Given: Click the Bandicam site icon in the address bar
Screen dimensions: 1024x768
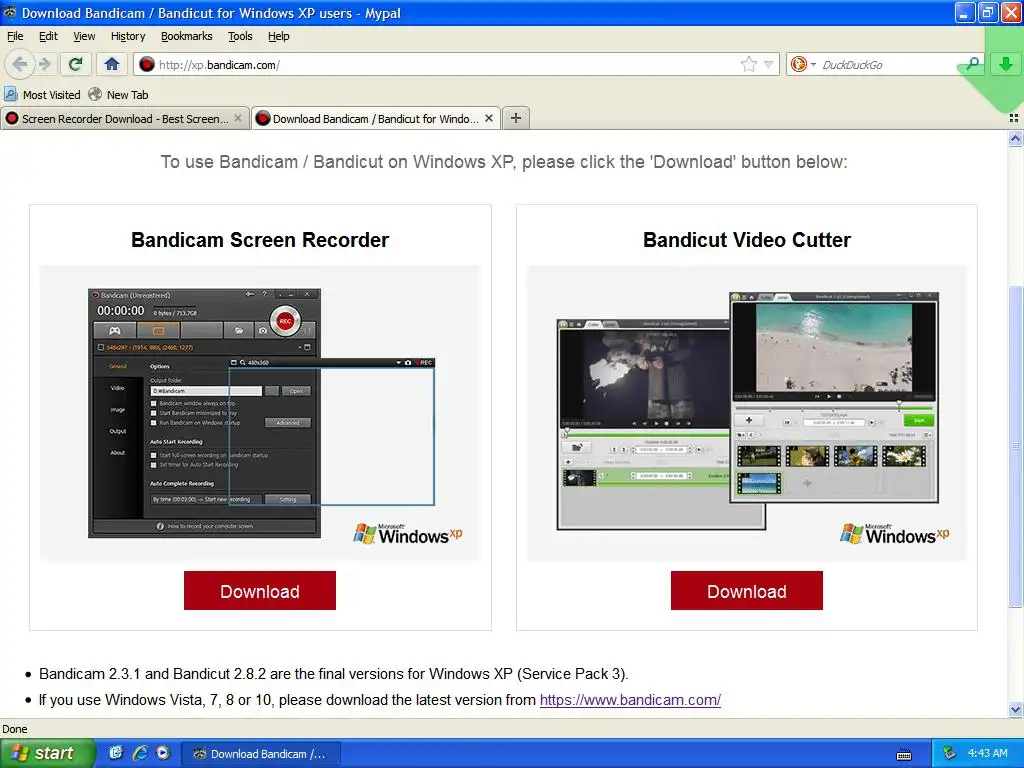Looking at the screenshot, I should pyautogui.click(x=147, y=64).
